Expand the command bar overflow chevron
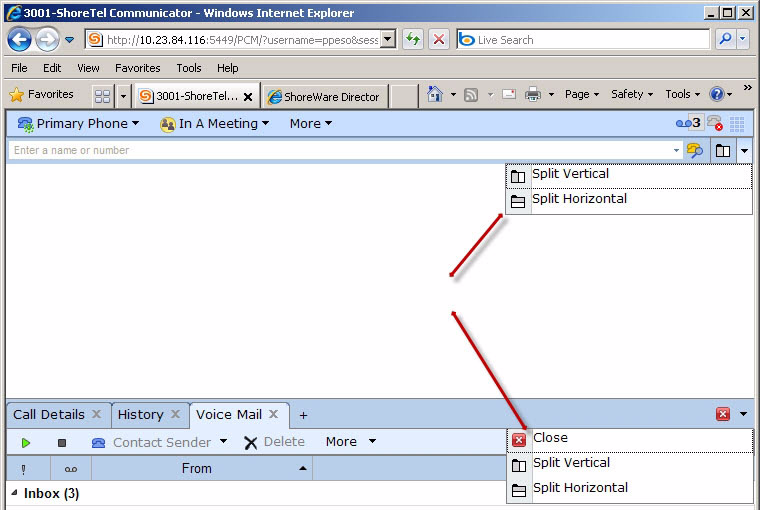 [747, 87]
